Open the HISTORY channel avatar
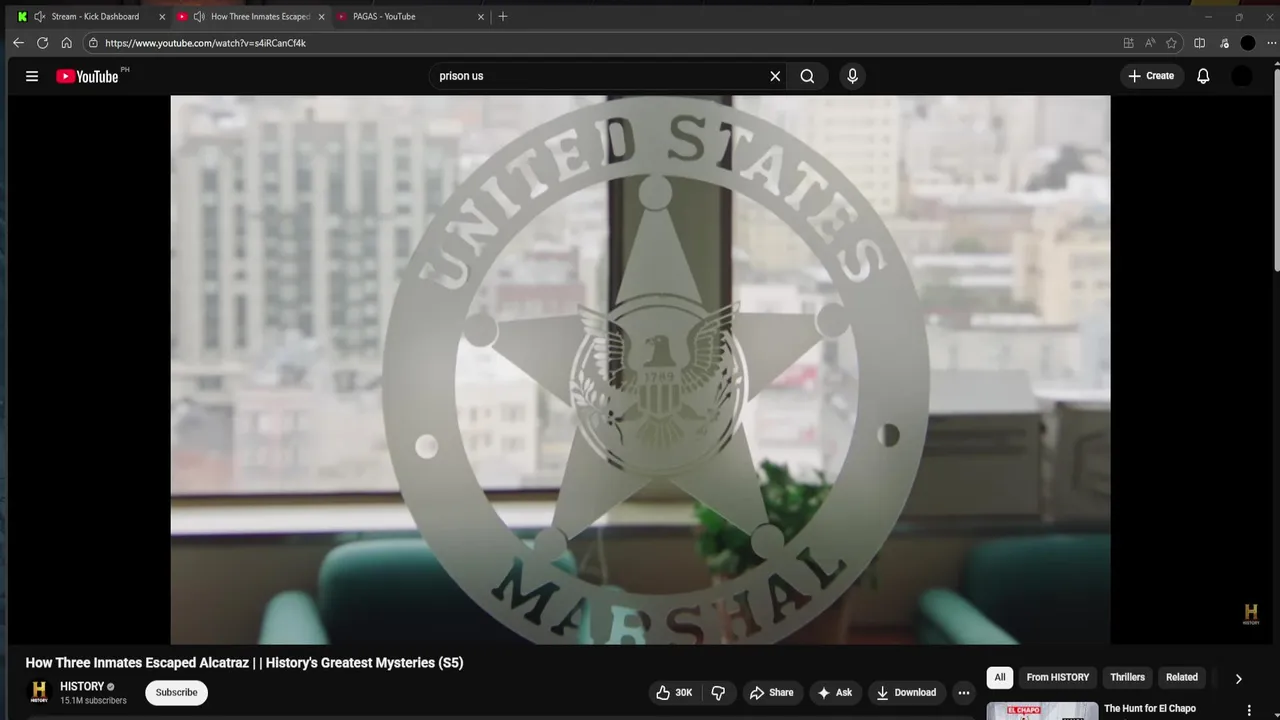 point(39,692)
